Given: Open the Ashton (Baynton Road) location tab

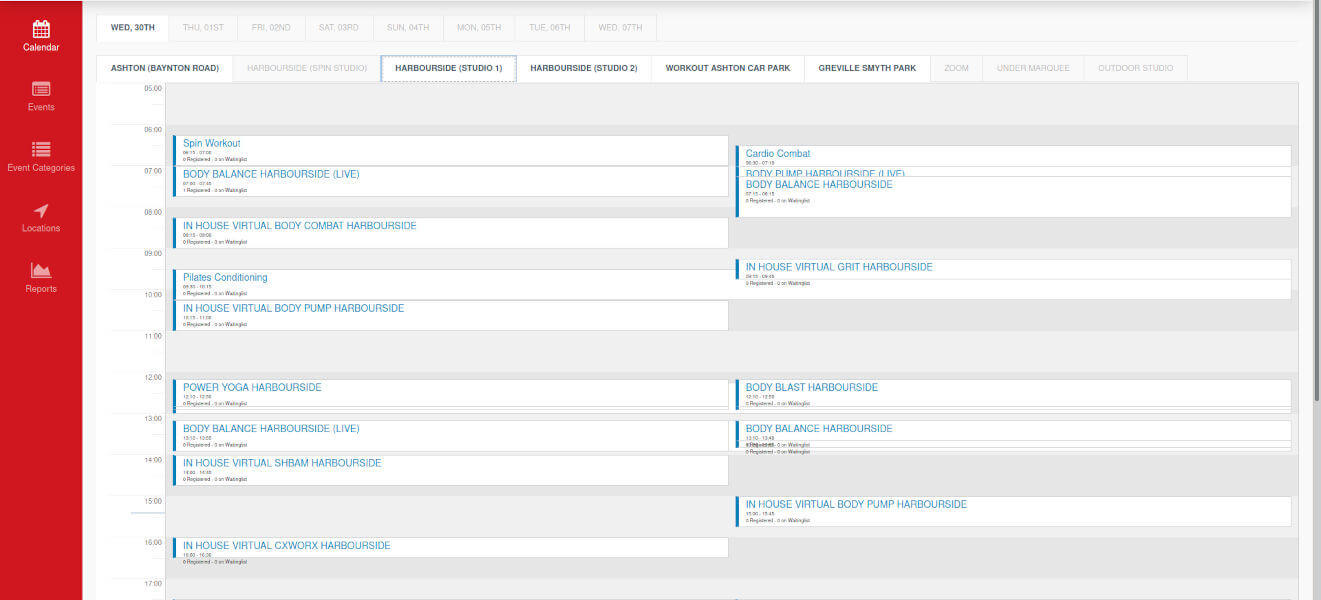Looking at the screenshot, I should point(165,69).
